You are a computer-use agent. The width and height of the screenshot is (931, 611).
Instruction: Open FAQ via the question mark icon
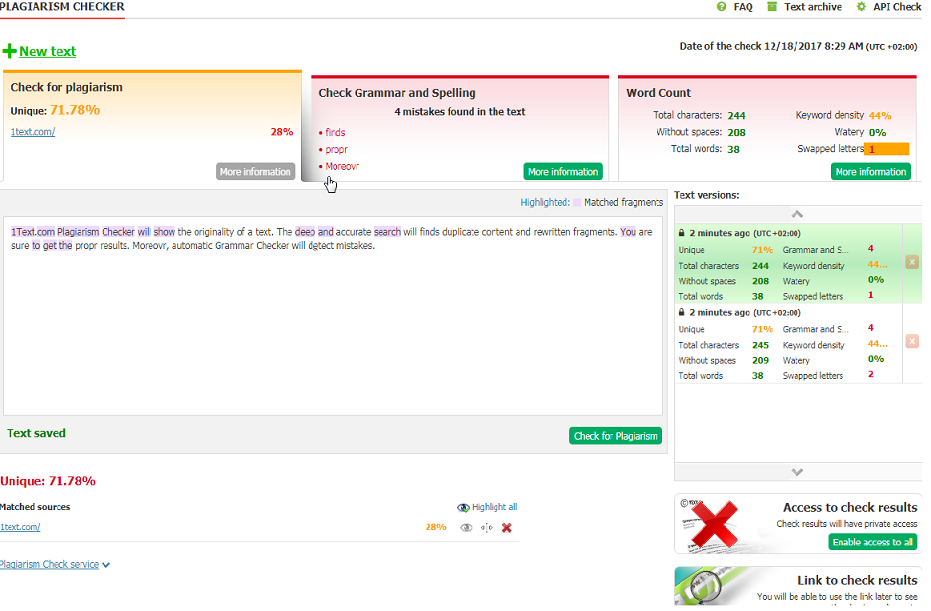[721, 7]
